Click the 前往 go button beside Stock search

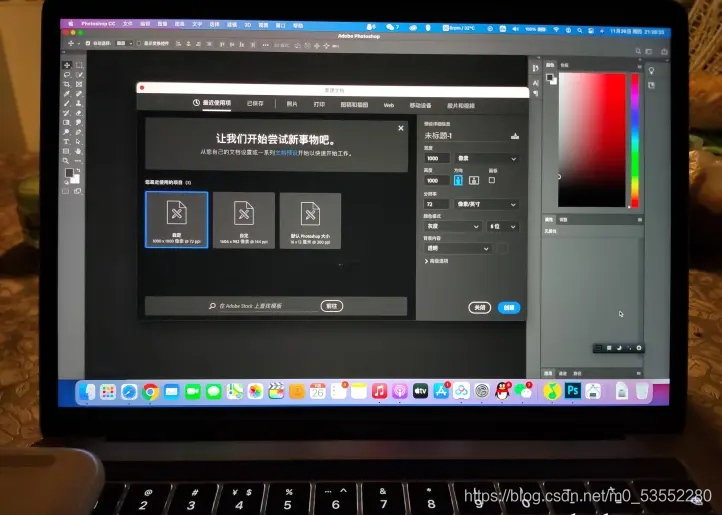click(x=332, y=306)
